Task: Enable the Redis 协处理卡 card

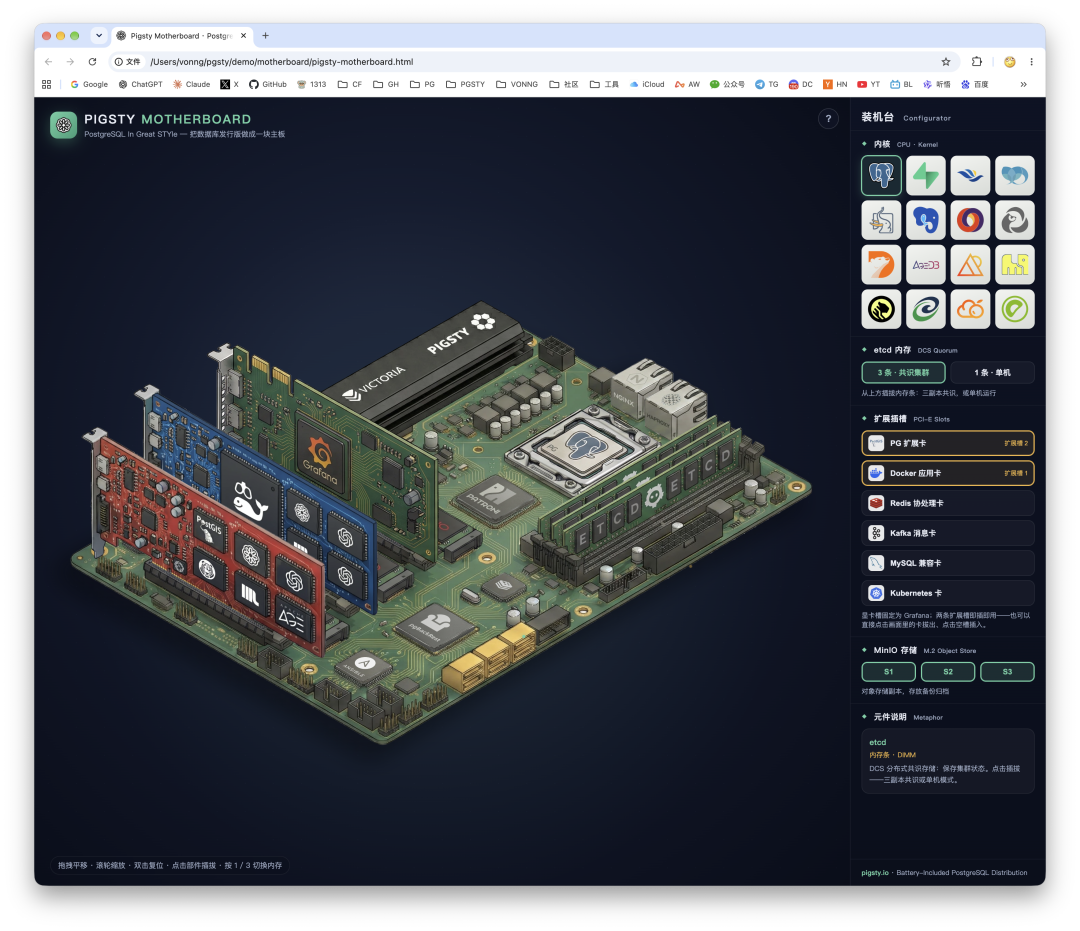Action: click(948, 503)
